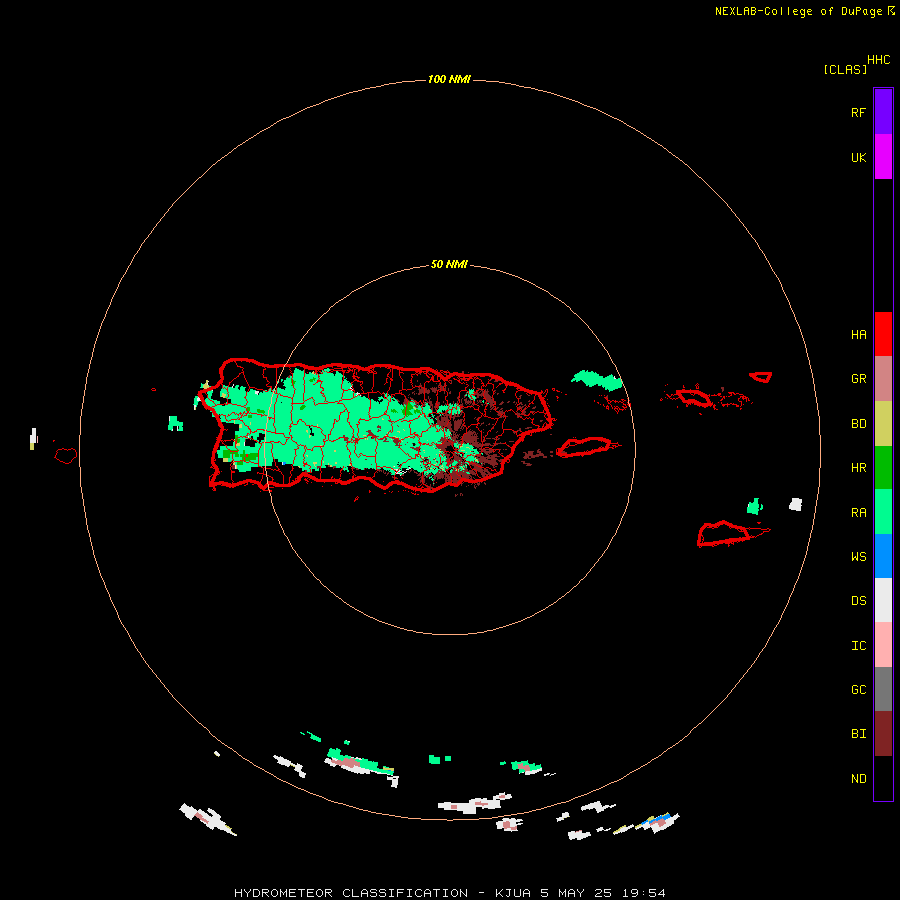Click the HA red legend swatch
900x900 pixels.
coord(883,334)
